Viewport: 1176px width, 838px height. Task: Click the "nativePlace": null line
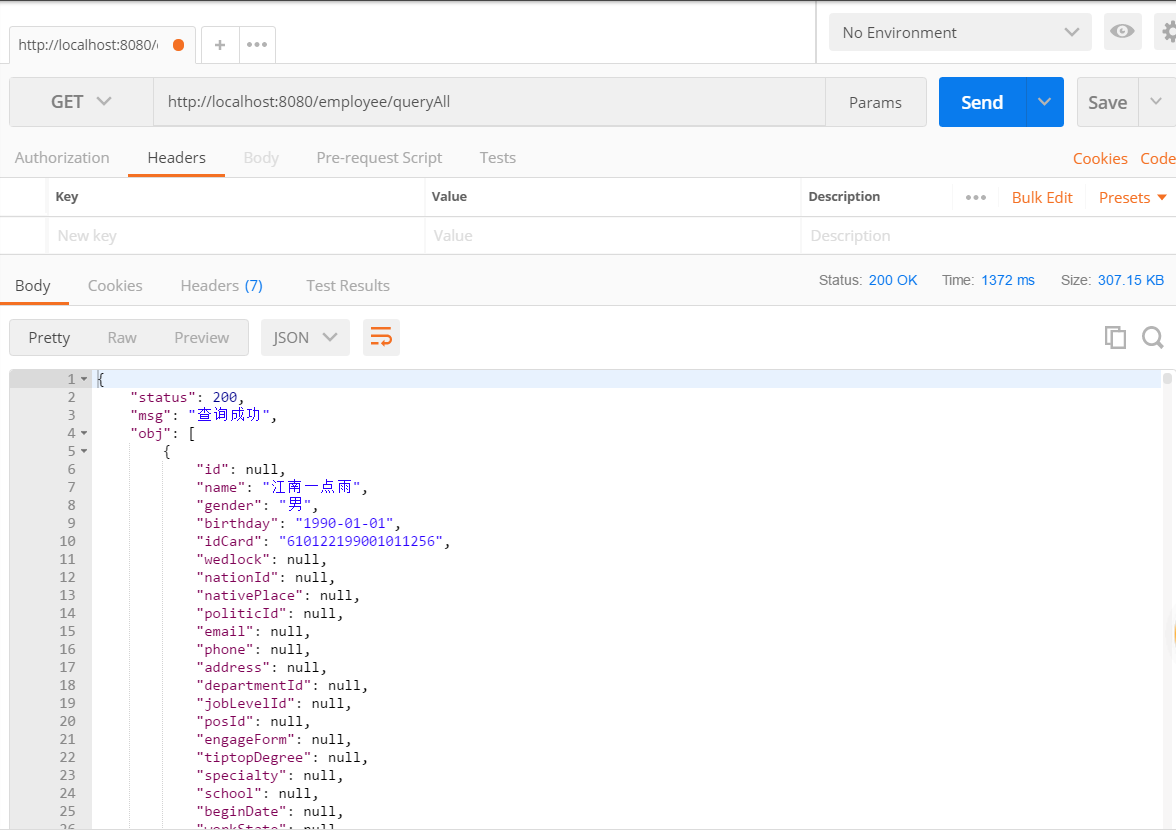[x=278, y=595]
